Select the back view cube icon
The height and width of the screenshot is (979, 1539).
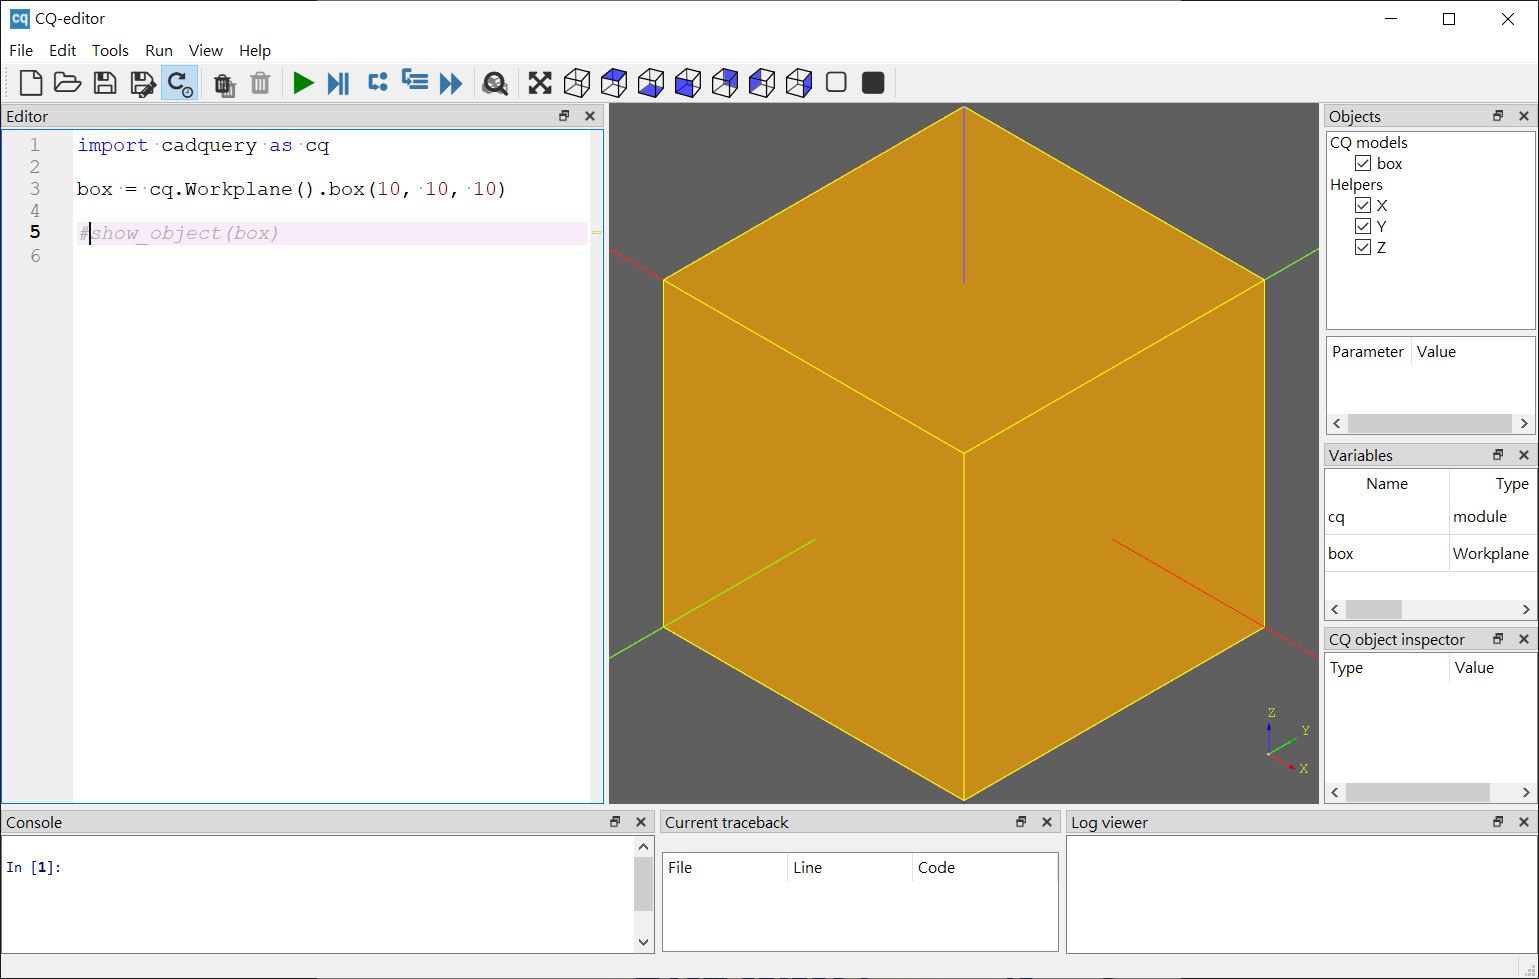coord(725,83)
